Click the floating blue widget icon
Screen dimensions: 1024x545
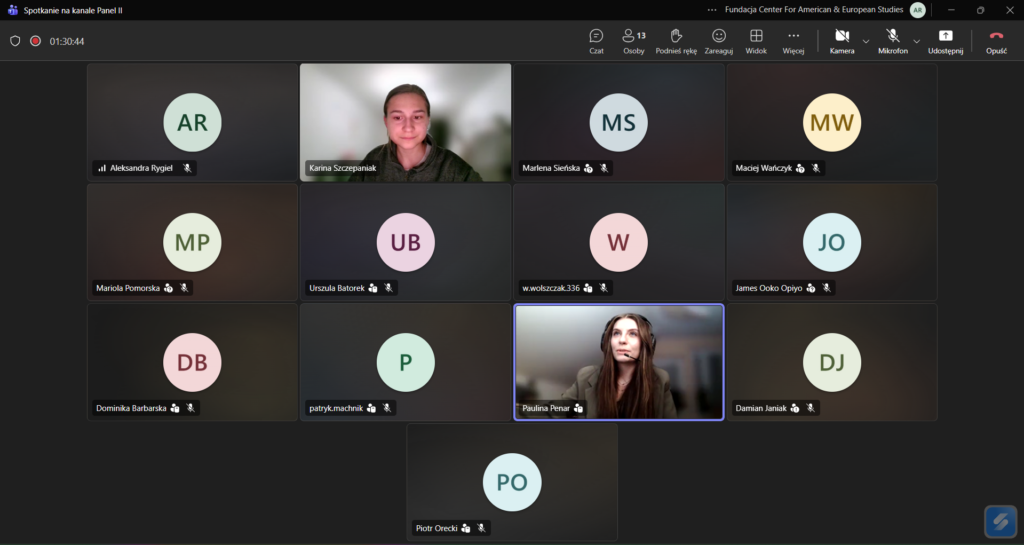(x=1000, y=521)
